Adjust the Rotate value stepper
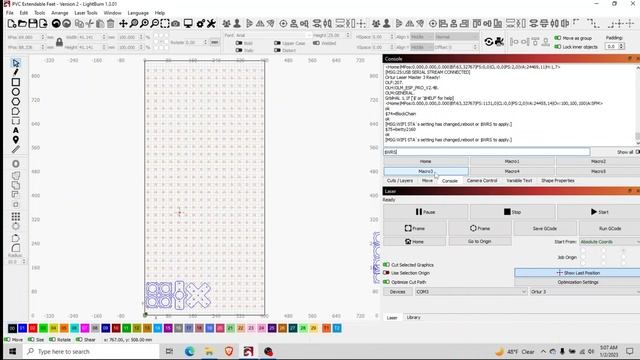Image resolution: width=640 pixels, height=360 pixels. 206,42
